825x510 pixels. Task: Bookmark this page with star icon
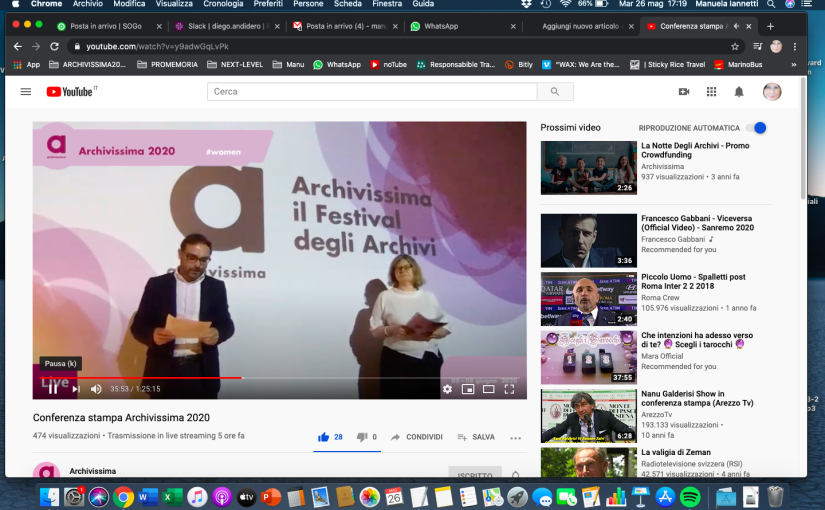(x=735, y=46)
